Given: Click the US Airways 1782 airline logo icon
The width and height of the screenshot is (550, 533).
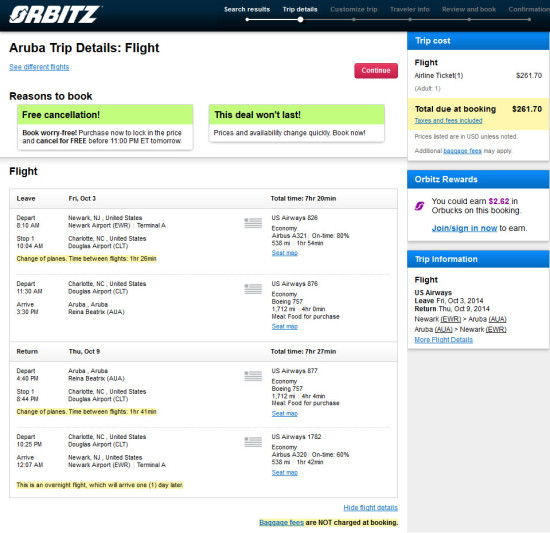Looking at the screenshot, I should 253,442.
